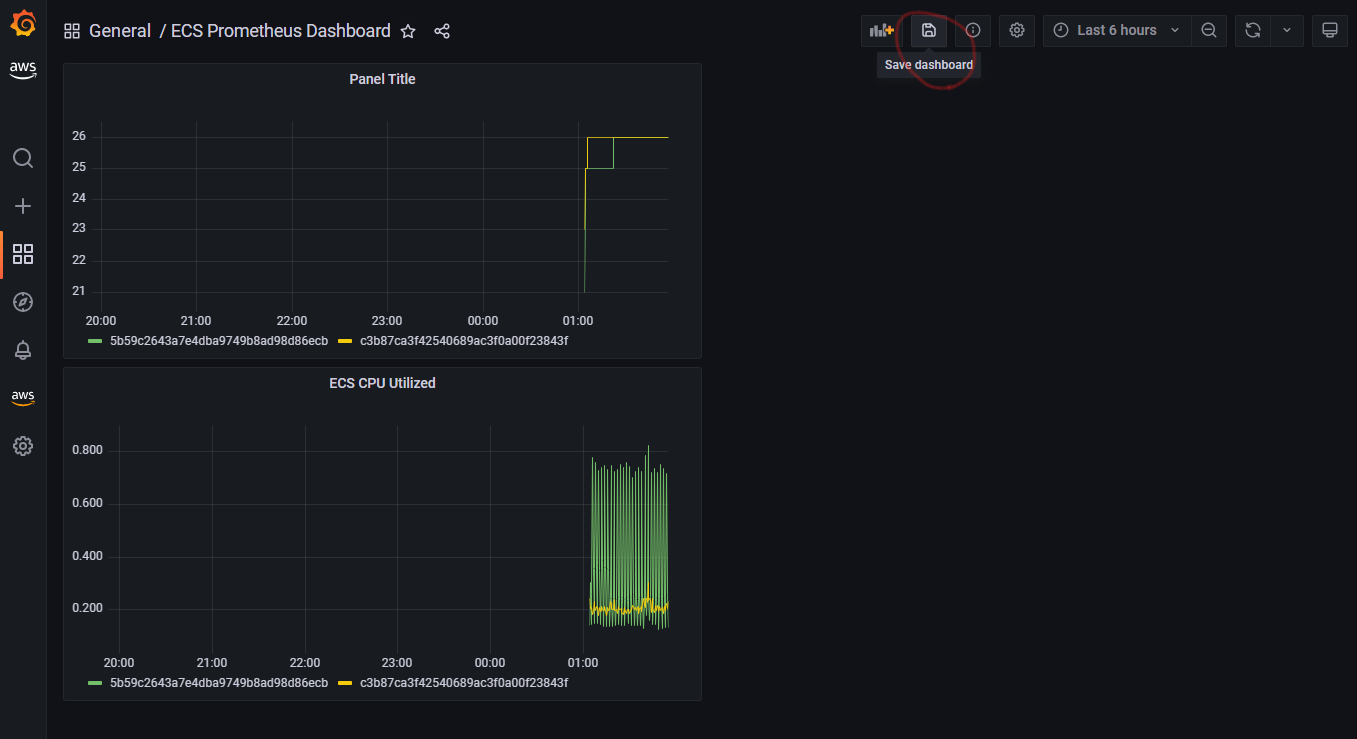Share dashboard using the share icon

(x=442, y=31)
